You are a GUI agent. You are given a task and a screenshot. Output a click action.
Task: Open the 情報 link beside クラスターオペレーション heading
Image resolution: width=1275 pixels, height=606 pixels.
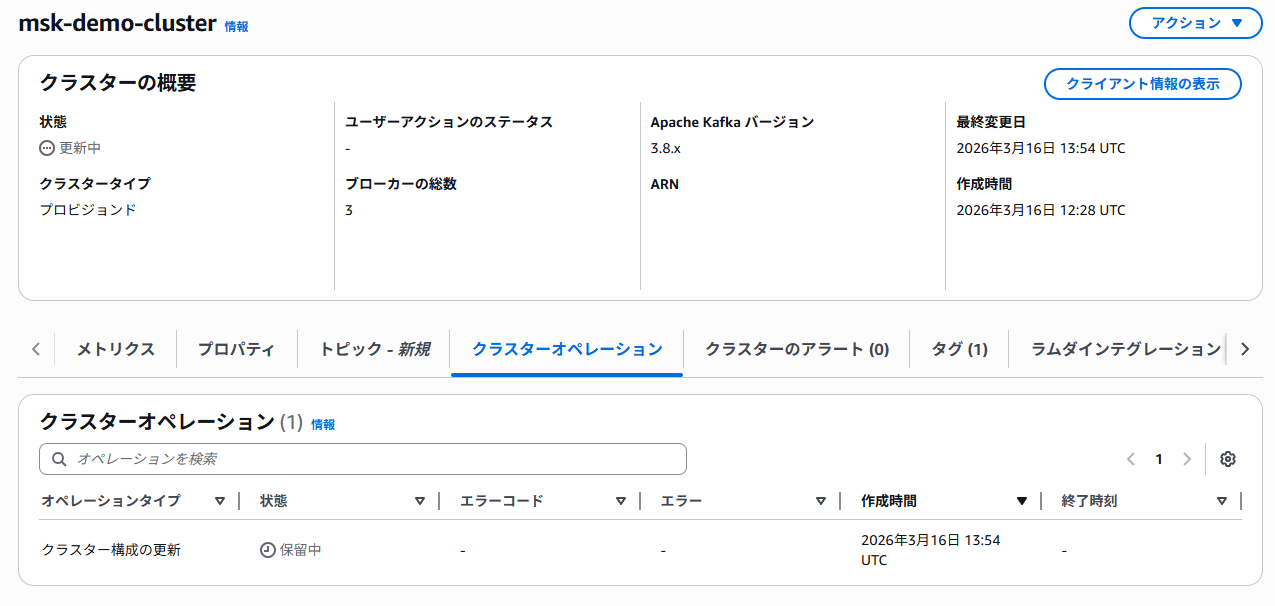tap(323, 425)
